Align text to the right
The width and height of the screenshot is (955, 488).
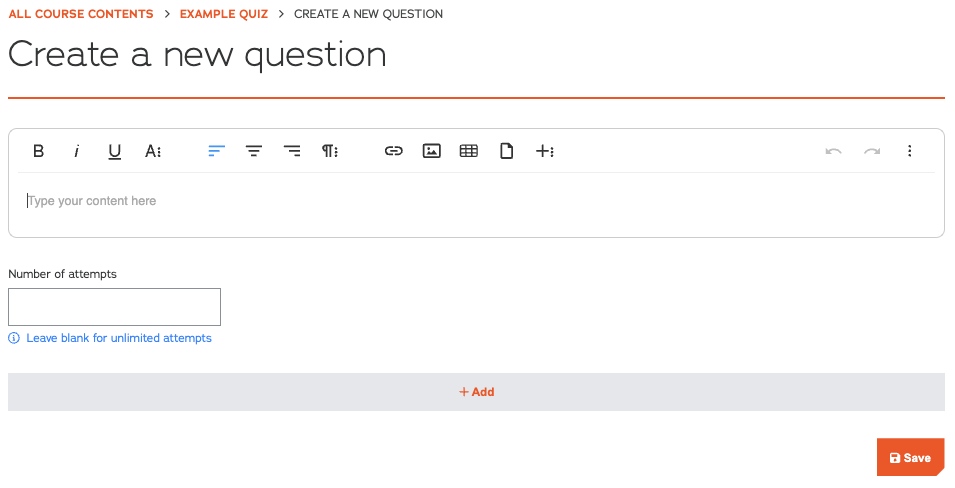292,151
